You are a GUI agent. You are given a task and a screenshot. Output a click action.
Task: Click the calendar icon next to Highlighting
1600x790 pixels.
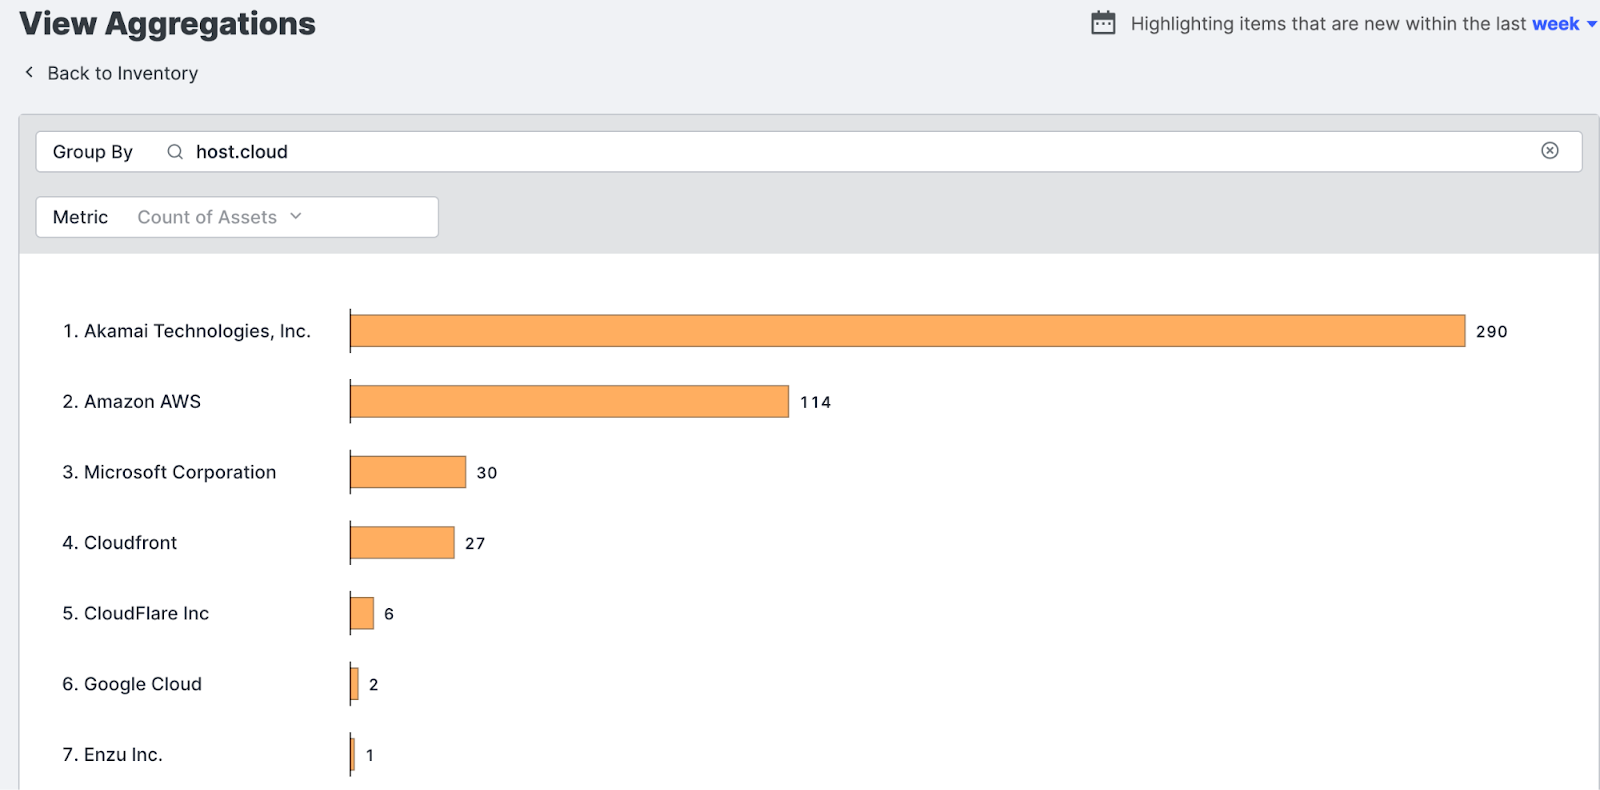coord(1103,23)
